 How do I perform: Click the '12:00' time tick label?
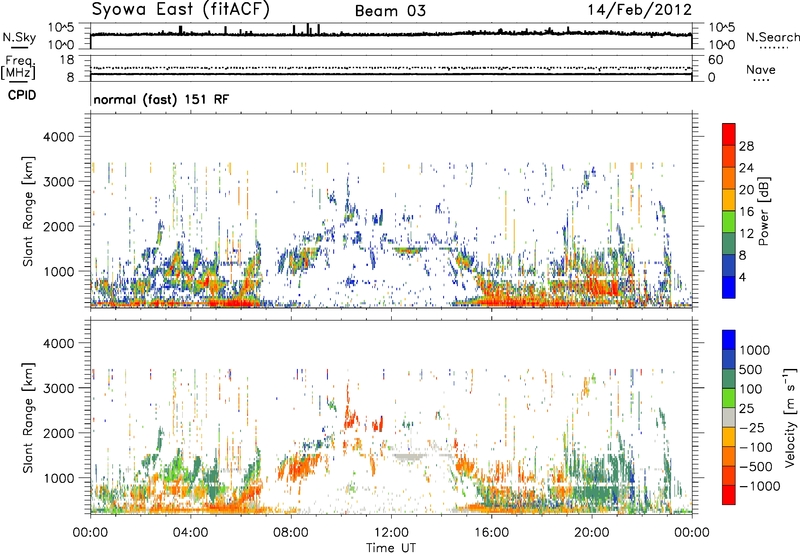point(391,533)
